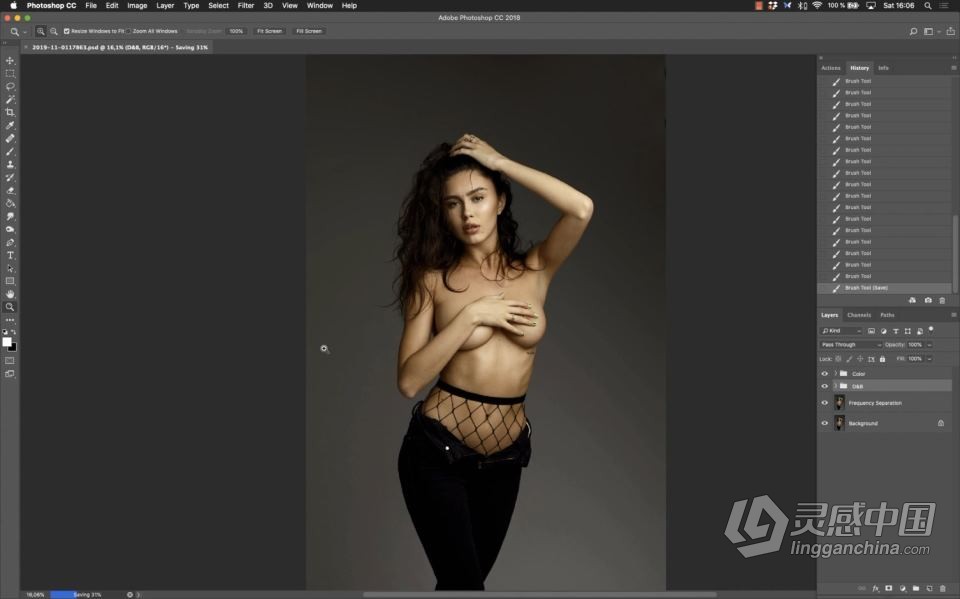The image size is (960, 599).
Task: Open the Select menu
Action: [218, 6]
